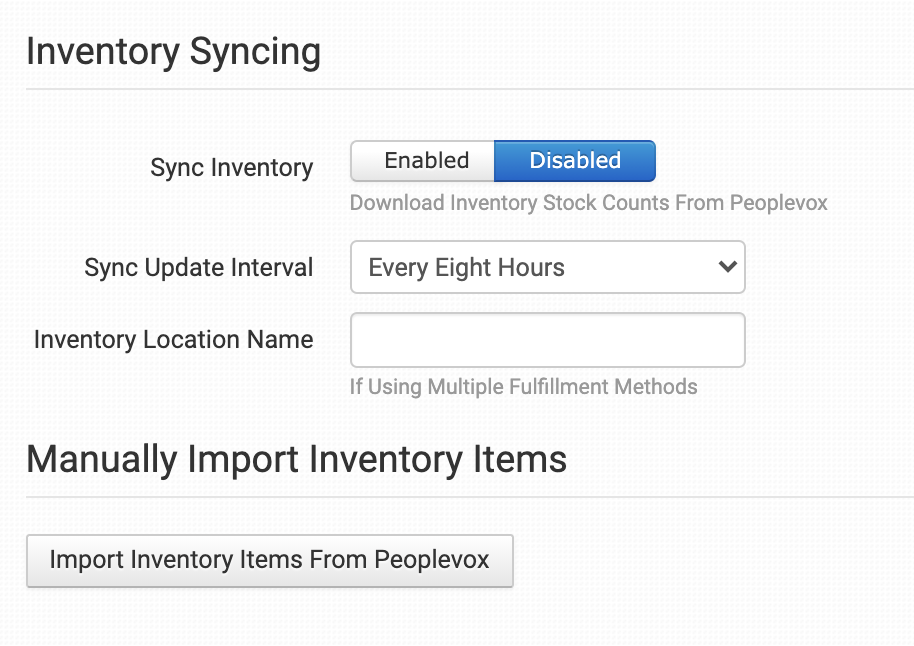Click 'Download Inventory Stock Counts From Peoplevox' hint
The image size is (914, 646).
tap(588, 203)
